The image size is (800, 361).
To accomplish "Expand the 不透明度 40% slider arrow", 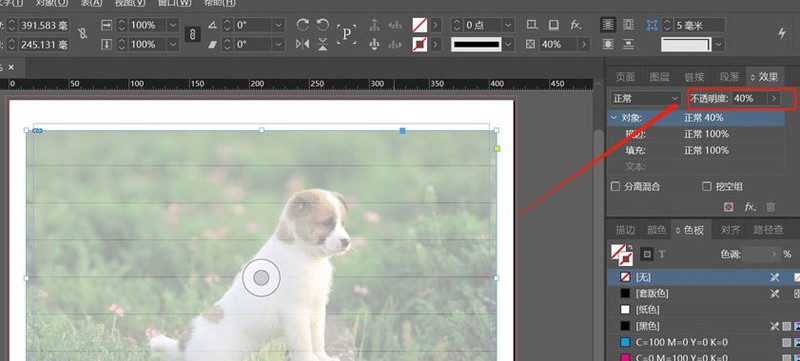I will tap(774, 98).
